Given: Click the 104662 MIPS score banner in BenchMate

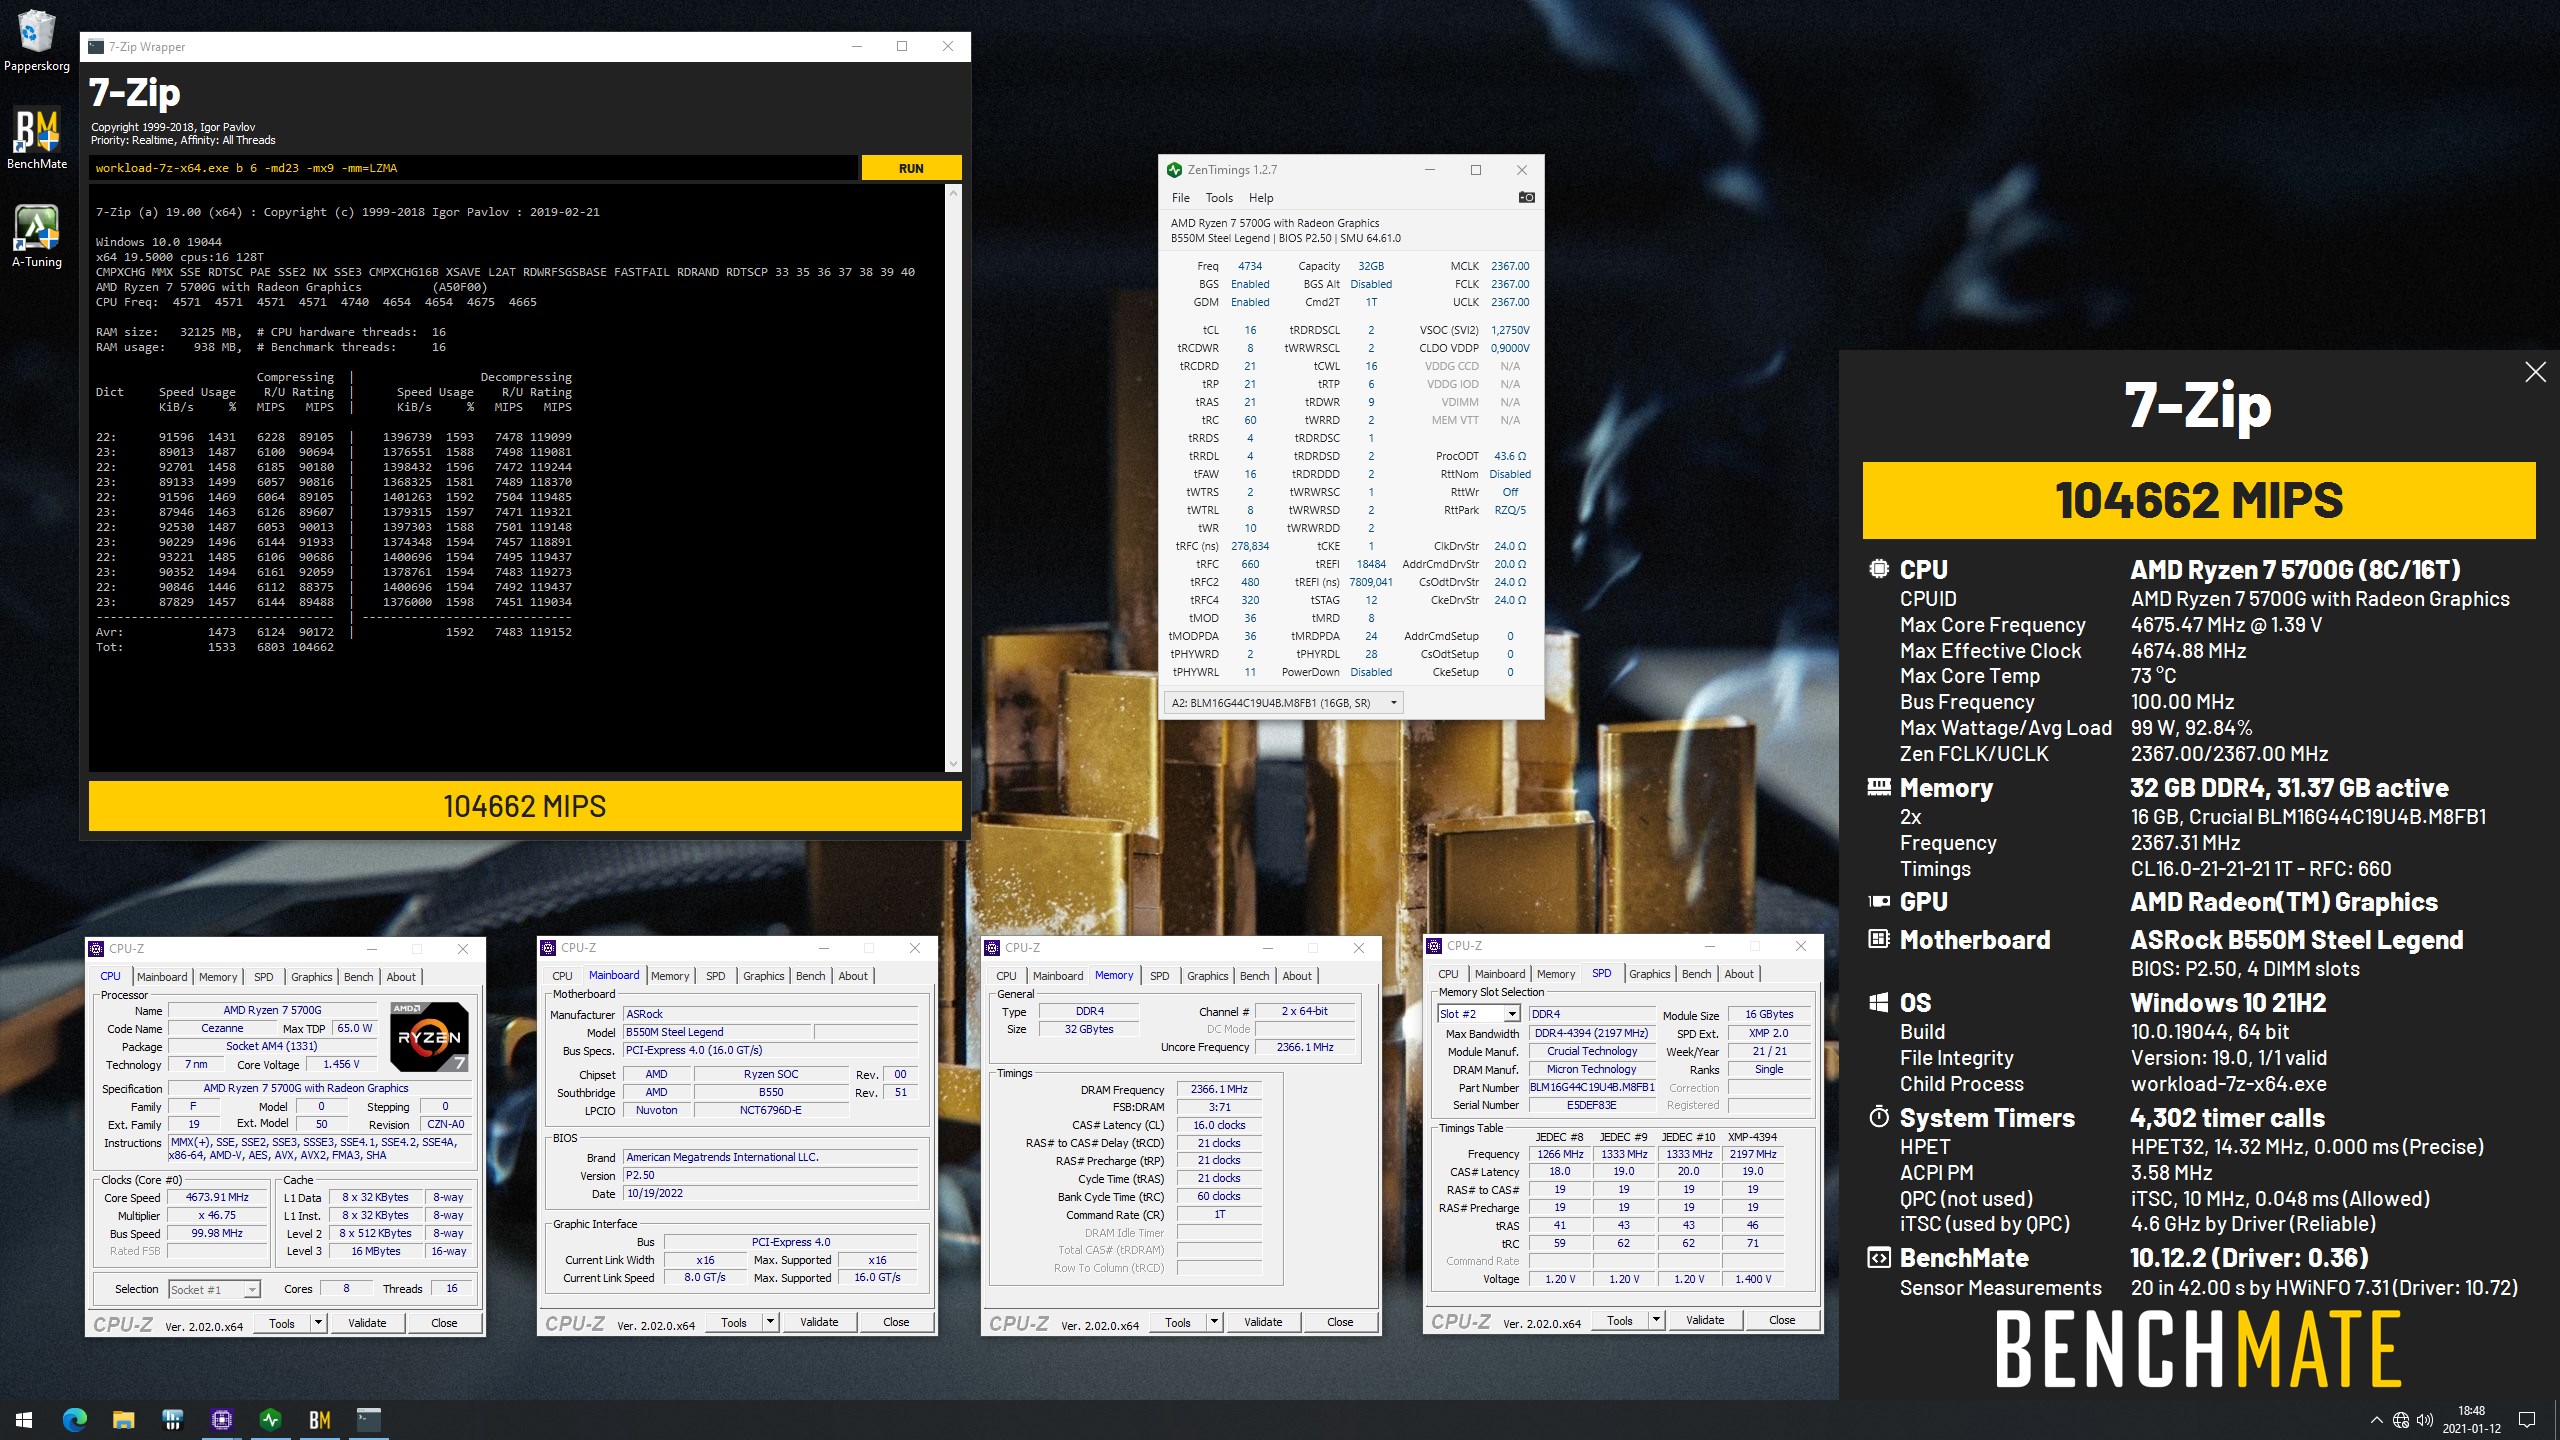Looking at the screenshot, I should [x=2199, y=501].
